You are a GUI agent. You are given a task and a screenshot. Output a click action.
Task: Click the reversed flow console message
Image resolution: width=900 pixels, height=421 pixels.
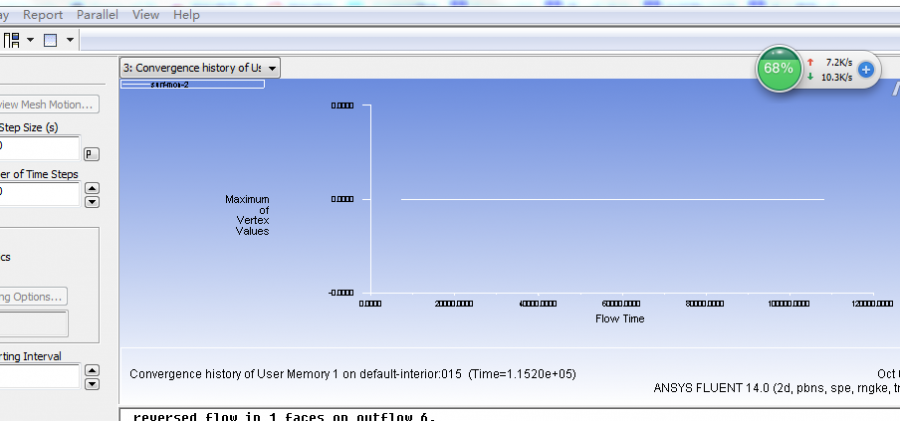[285, 417]
